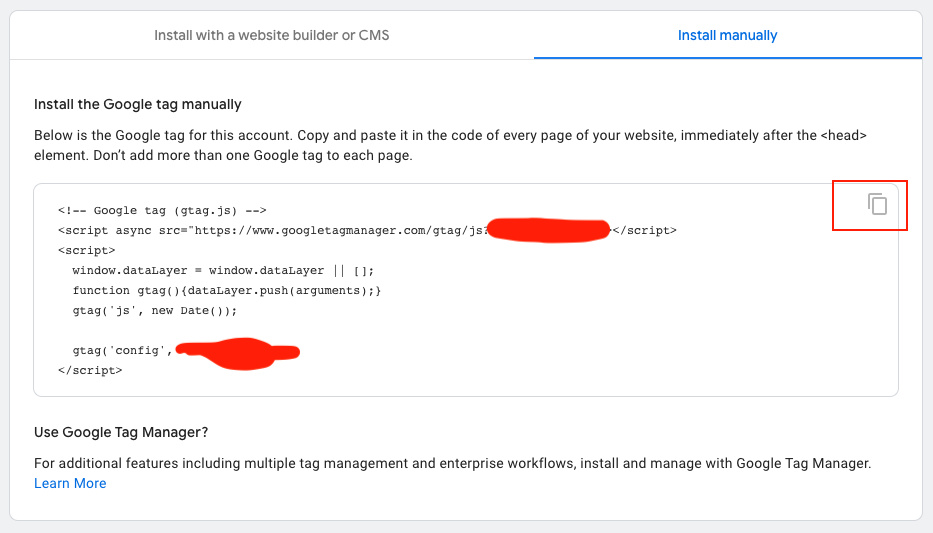Copy the Google tag code snippet
This screenshot has width=933, height=533.
pos(877,204)
